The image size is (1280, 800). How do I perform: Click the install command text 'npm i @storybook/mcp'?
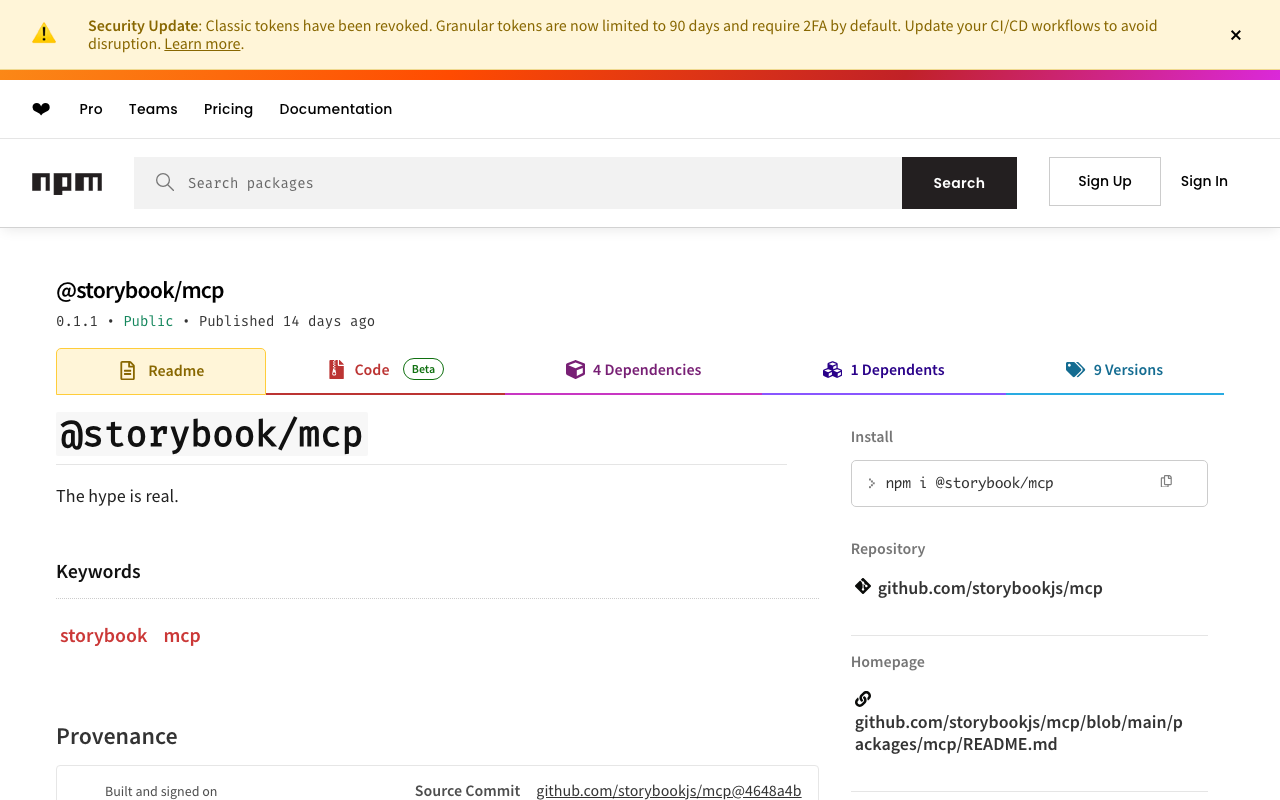(x=969, y=483)
